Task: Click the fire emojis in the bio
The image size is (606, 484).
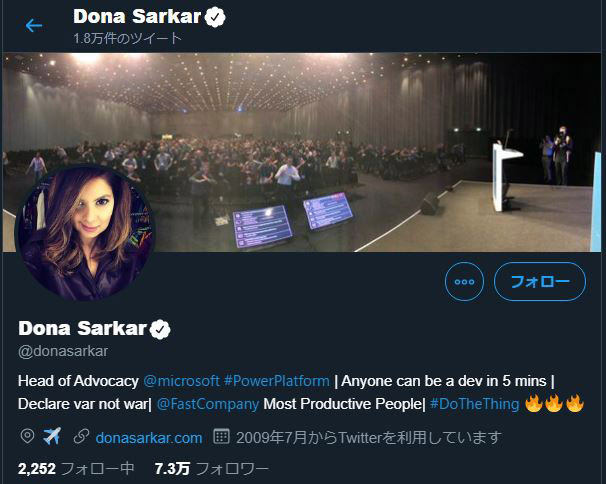Action: click(x=555, y=404)
